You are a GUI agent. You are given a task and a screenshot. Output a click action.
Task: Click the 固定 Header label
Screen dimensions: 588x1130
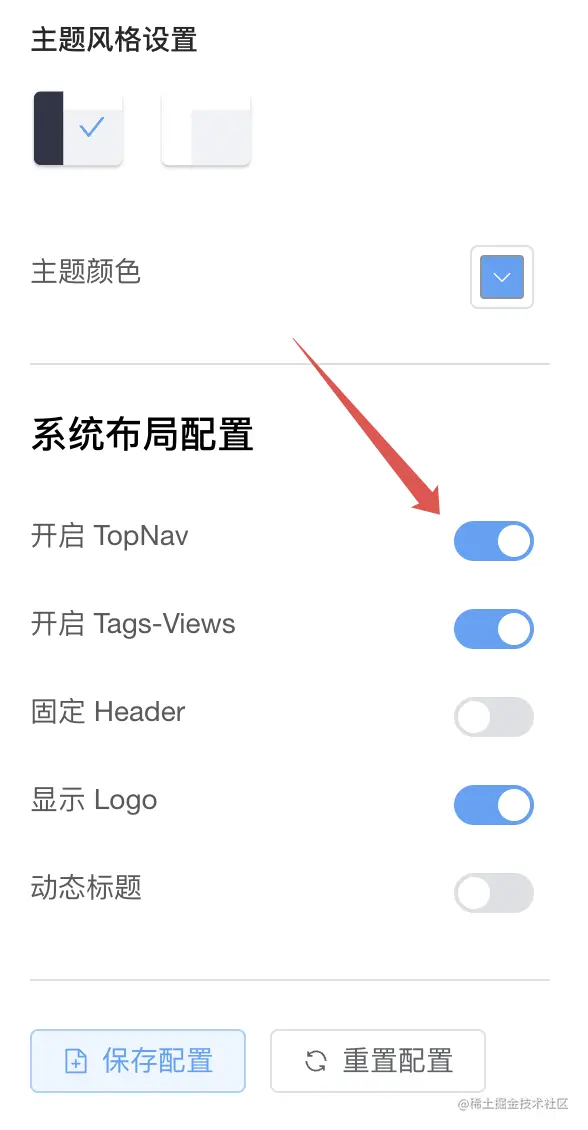point(108,712)
